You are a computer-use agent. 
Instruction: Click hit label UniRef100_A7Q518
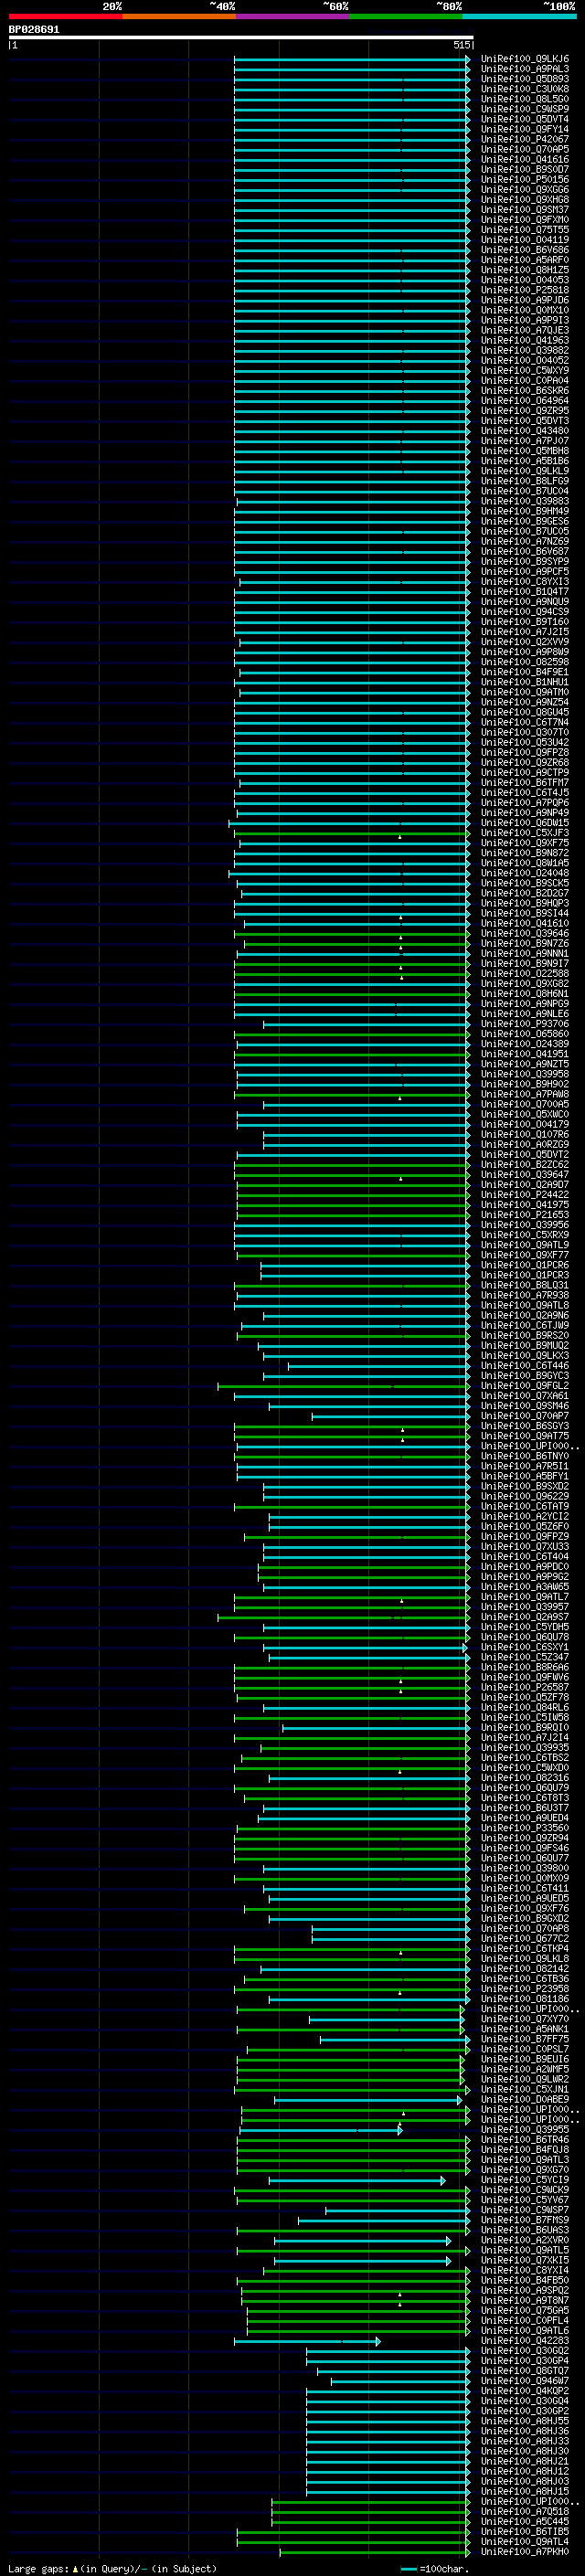tap(525, 2511)
